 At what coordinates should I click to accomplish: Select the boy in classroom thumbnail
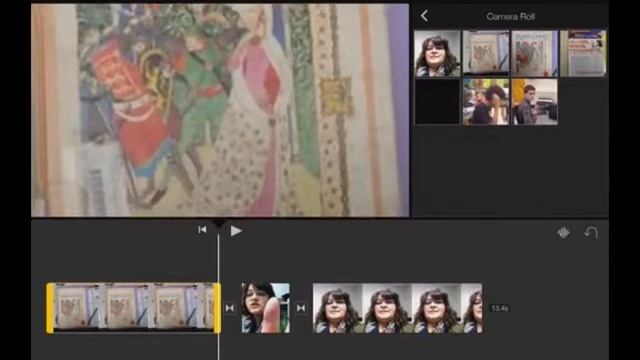534,101
